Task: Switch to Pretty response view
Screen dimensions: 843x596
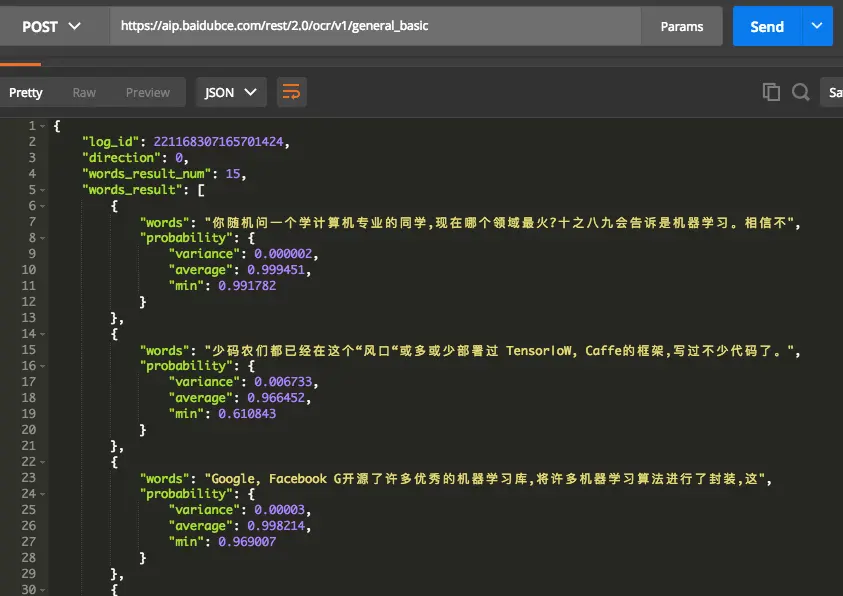Action: tap(26, 92)
